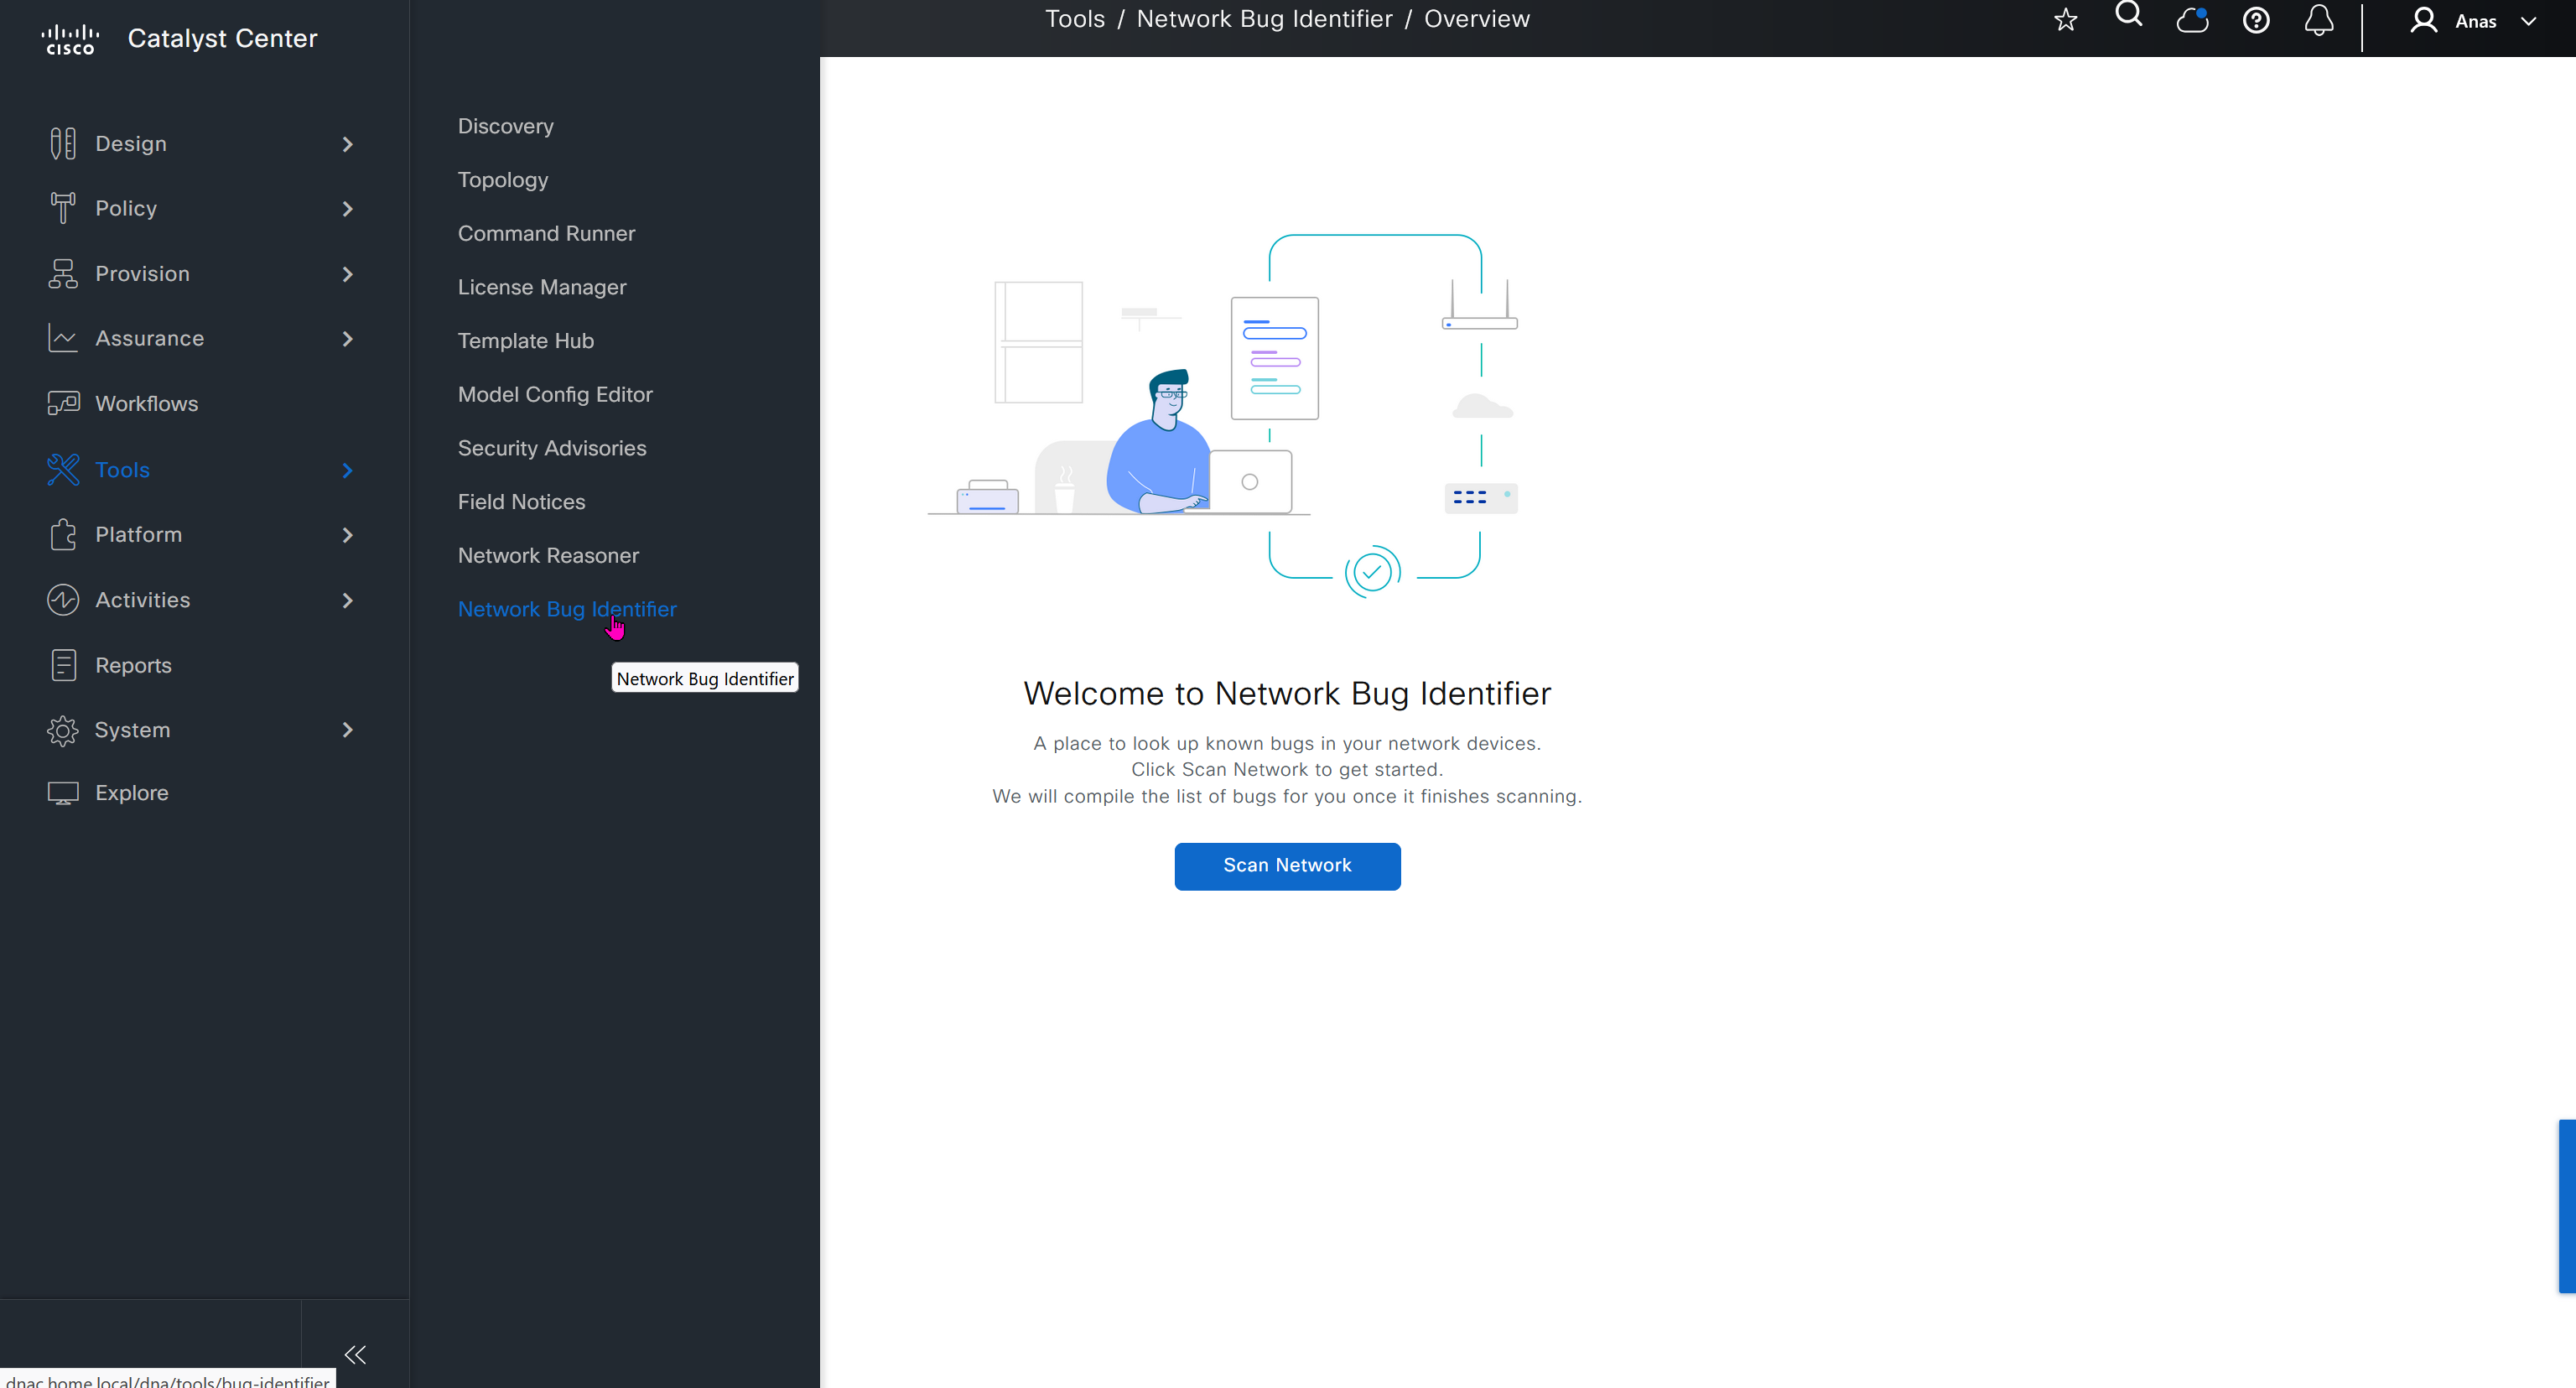The width and height of the screenshot is (2576, 1388).
Task: Click the cloud status icon
Action: coord(2192,20)
